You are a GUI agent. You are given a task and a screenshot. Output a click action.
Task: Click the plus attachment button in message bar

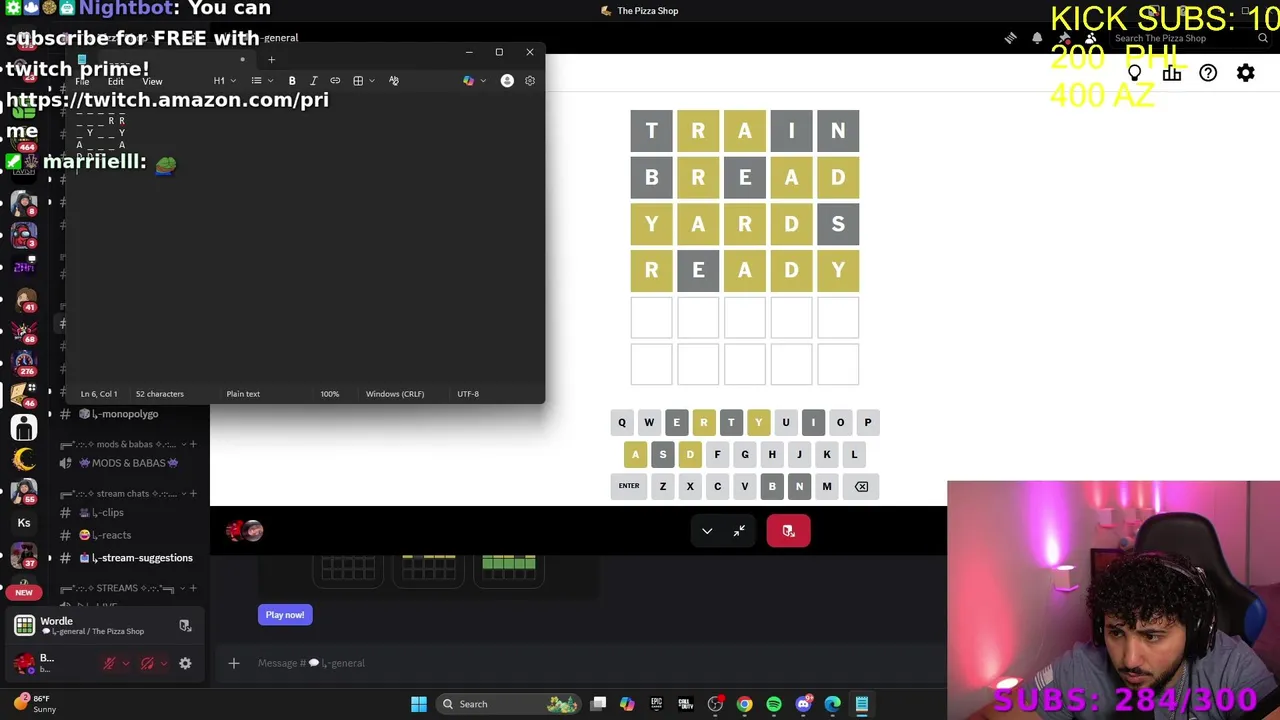(x=234, y=663)
